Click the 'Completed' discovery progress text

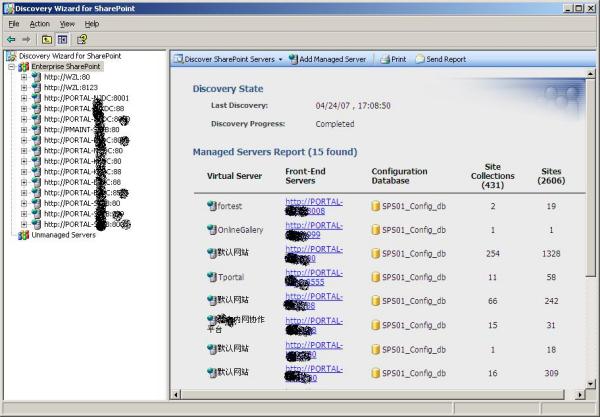tap(335, 124)
